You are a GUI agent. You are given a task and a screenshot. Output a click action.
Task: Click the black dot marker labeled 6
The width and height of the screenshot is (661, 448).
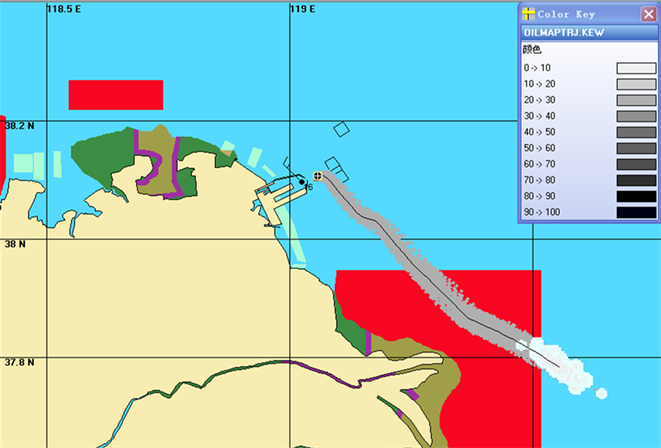pos(302,182)
